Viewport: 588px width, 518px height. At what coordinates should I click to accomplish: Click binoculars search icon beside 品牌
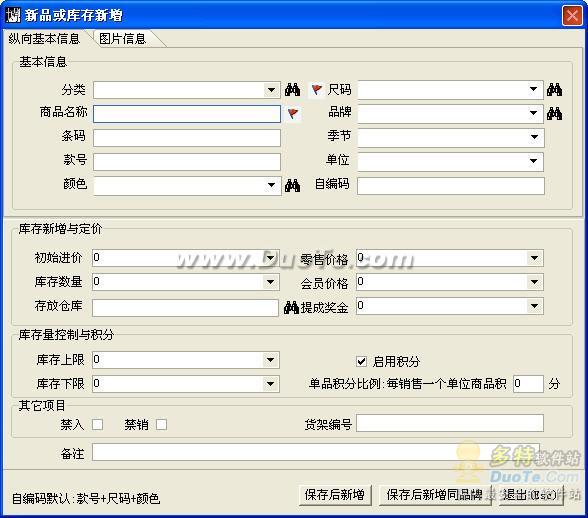(x=554, y=113)
